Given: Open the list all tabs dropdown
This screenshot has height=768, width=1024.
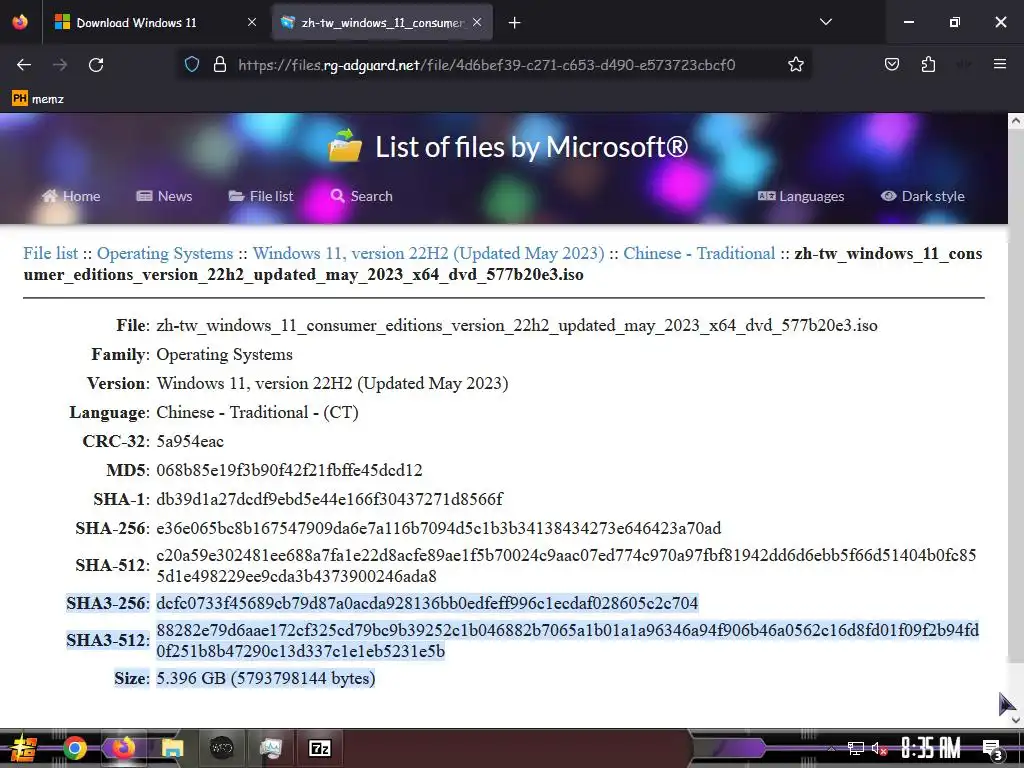Looking at the screenshot, I should pyautogui.click(x=826, y=22).
